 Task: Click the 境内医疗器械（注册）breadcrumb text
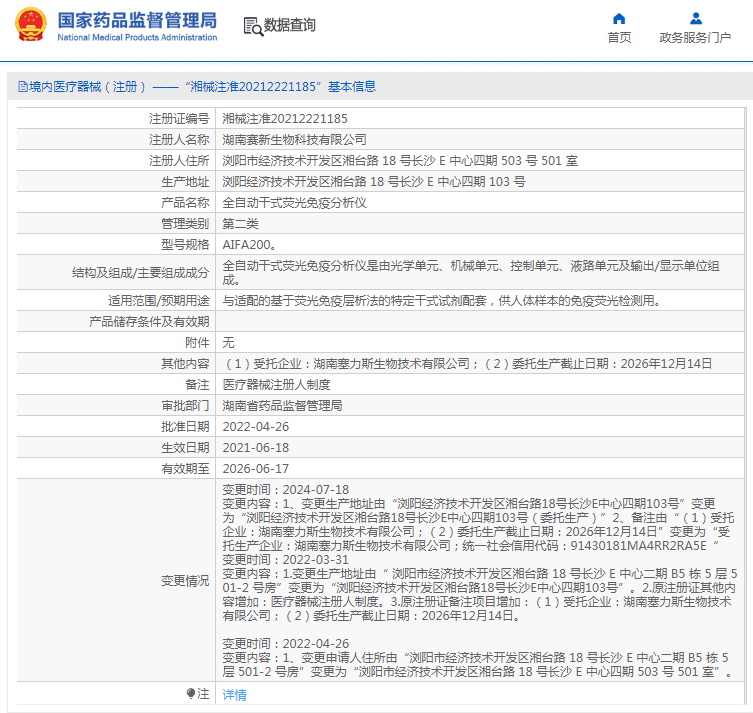(87, 87)
